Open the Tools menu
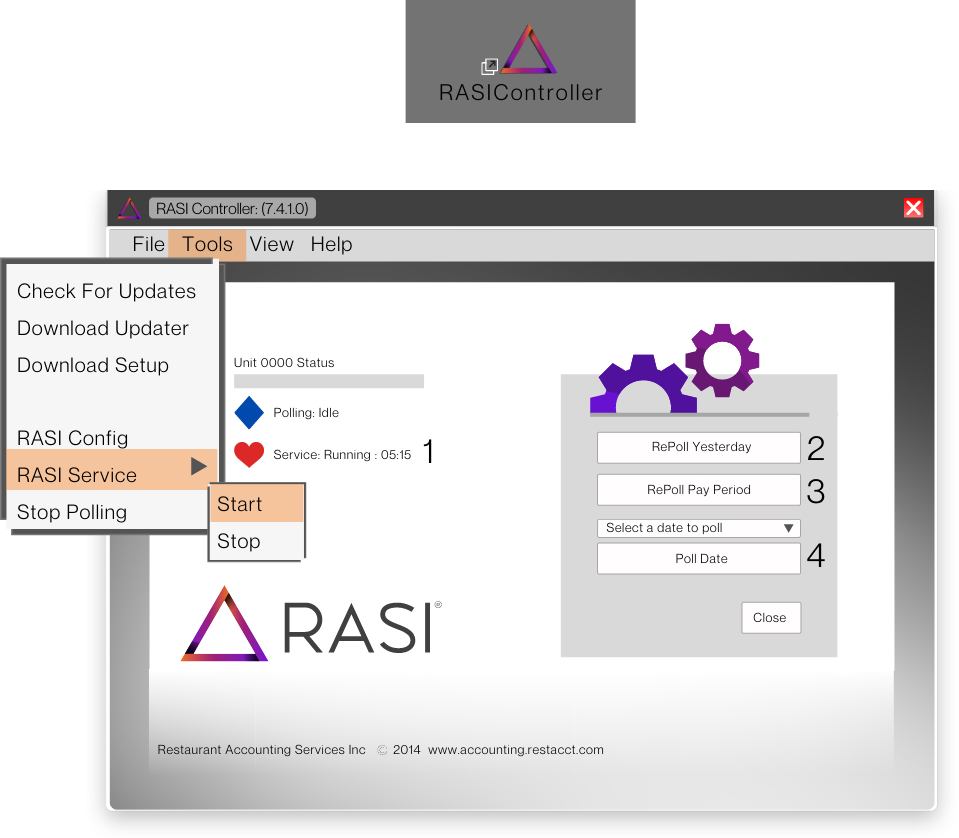 pyautogui.click(x=206, y=244)
